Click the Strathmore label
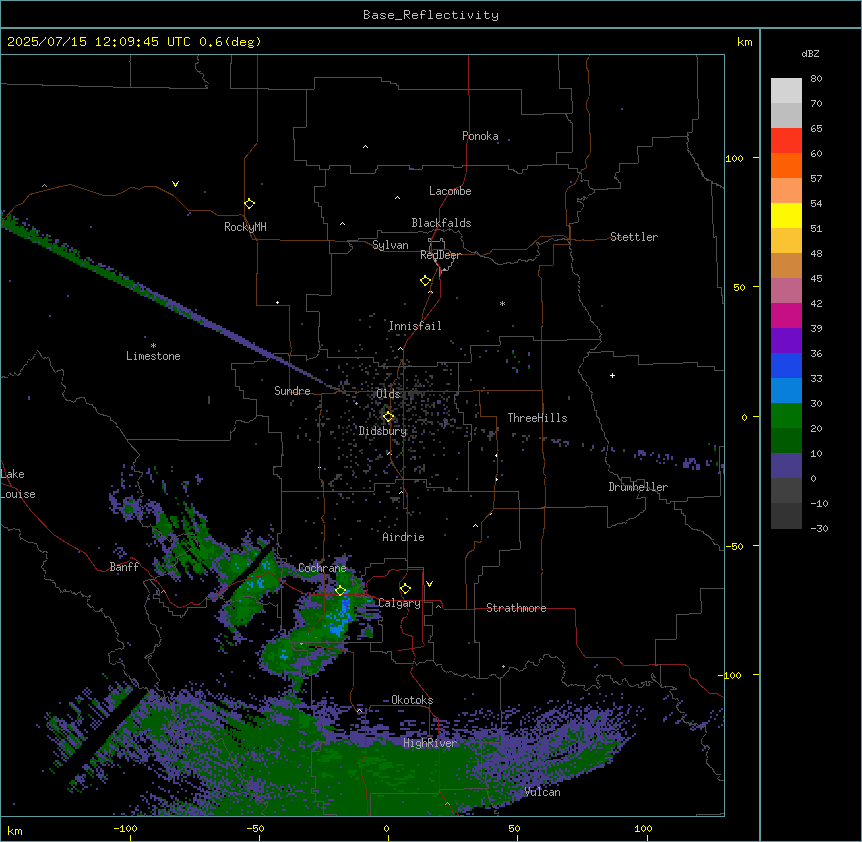Screen dimensions: 862x842 click(x=516, y=608)
